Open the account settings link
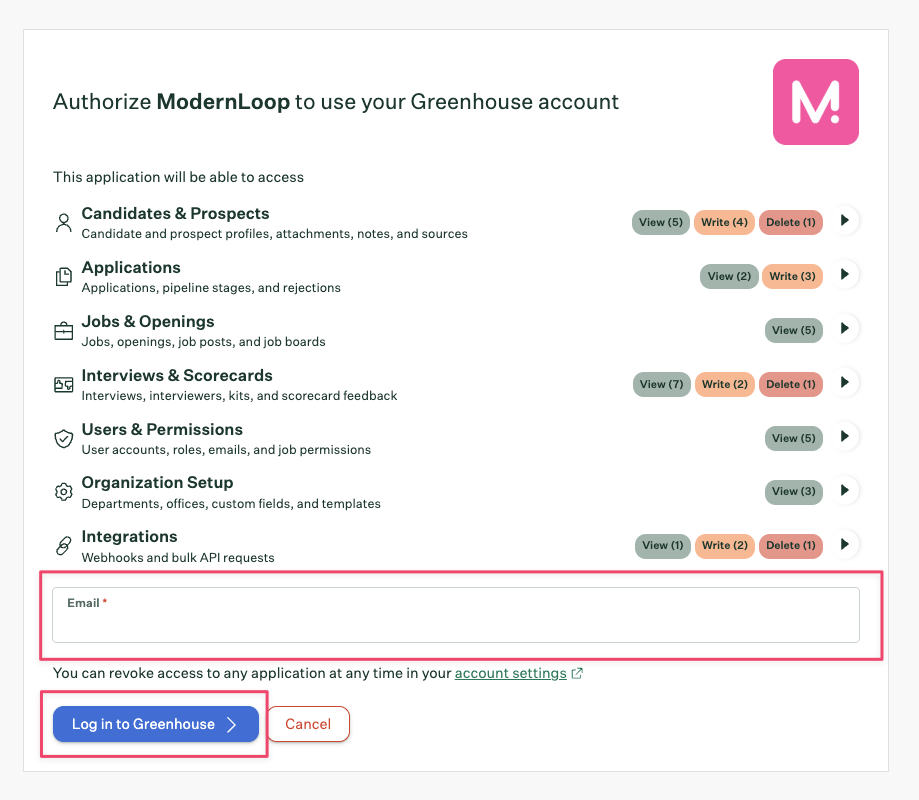This screenshot has height=800, width=919. coord(510,673)
